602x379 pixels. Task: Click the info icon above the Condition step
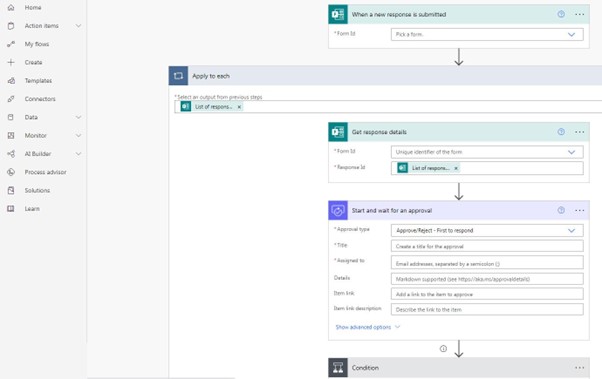443,349
